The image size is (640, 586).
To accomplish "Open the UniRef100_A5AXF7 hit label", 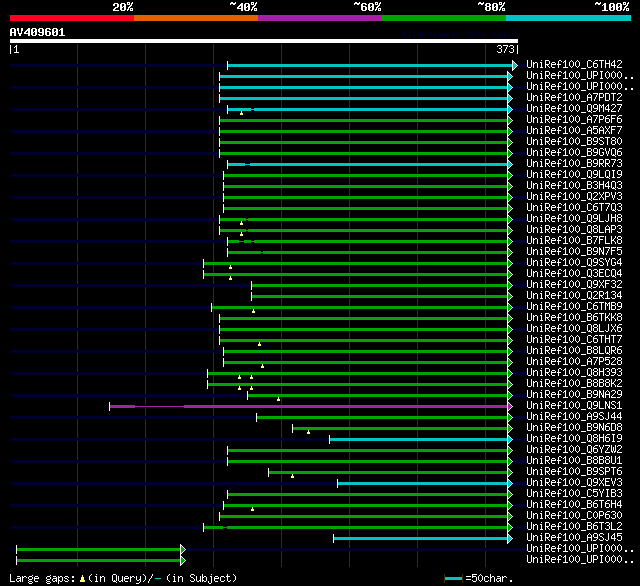I will 574,131.
